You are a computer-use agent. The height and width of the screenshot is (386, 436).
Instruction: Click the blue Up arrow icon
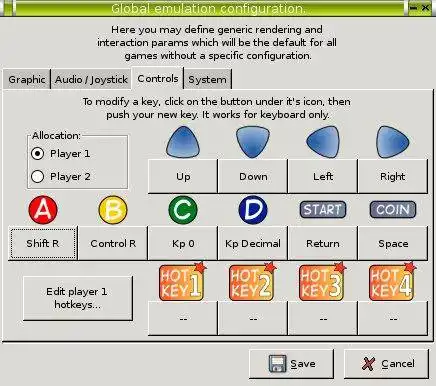click(x=183, y=142)
